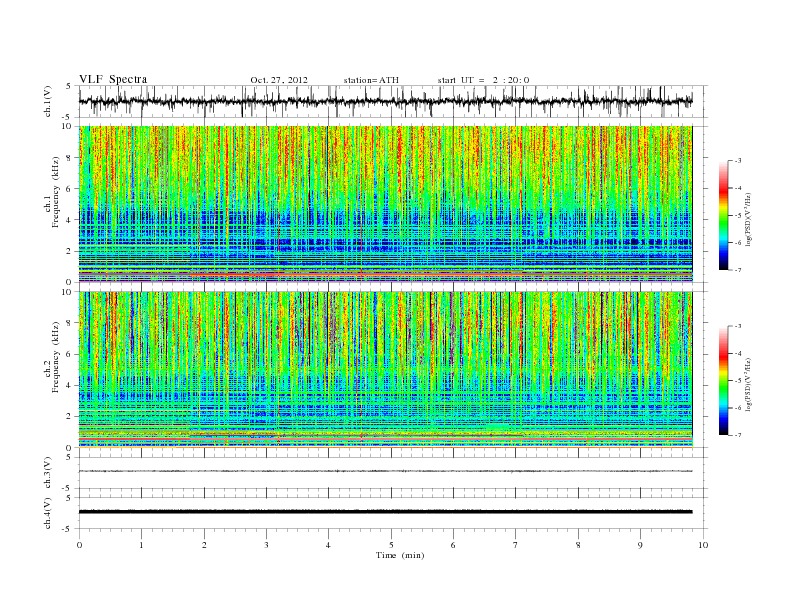Click the "9" minute tick label
The image size is (792, 612).
coord(640,545)
